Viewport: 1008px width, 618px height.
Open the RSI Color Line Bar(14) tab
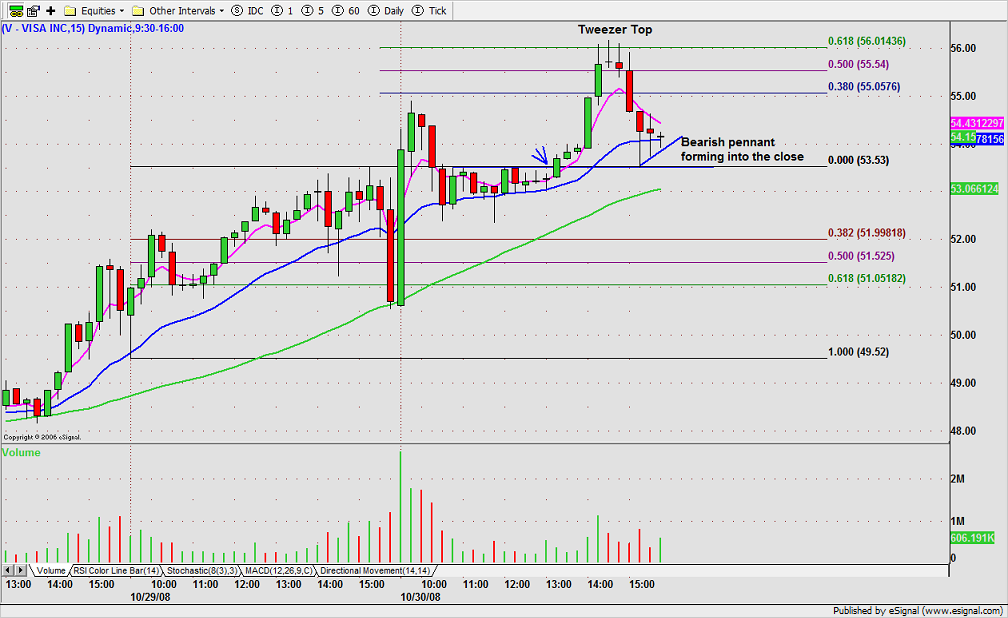pyautogui.click(x=116, y=570)
